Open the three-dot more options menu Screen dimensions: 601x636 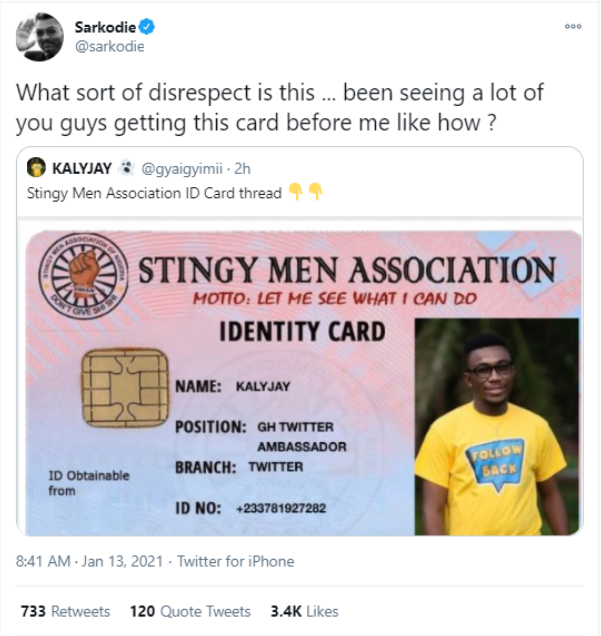point(573,27)
